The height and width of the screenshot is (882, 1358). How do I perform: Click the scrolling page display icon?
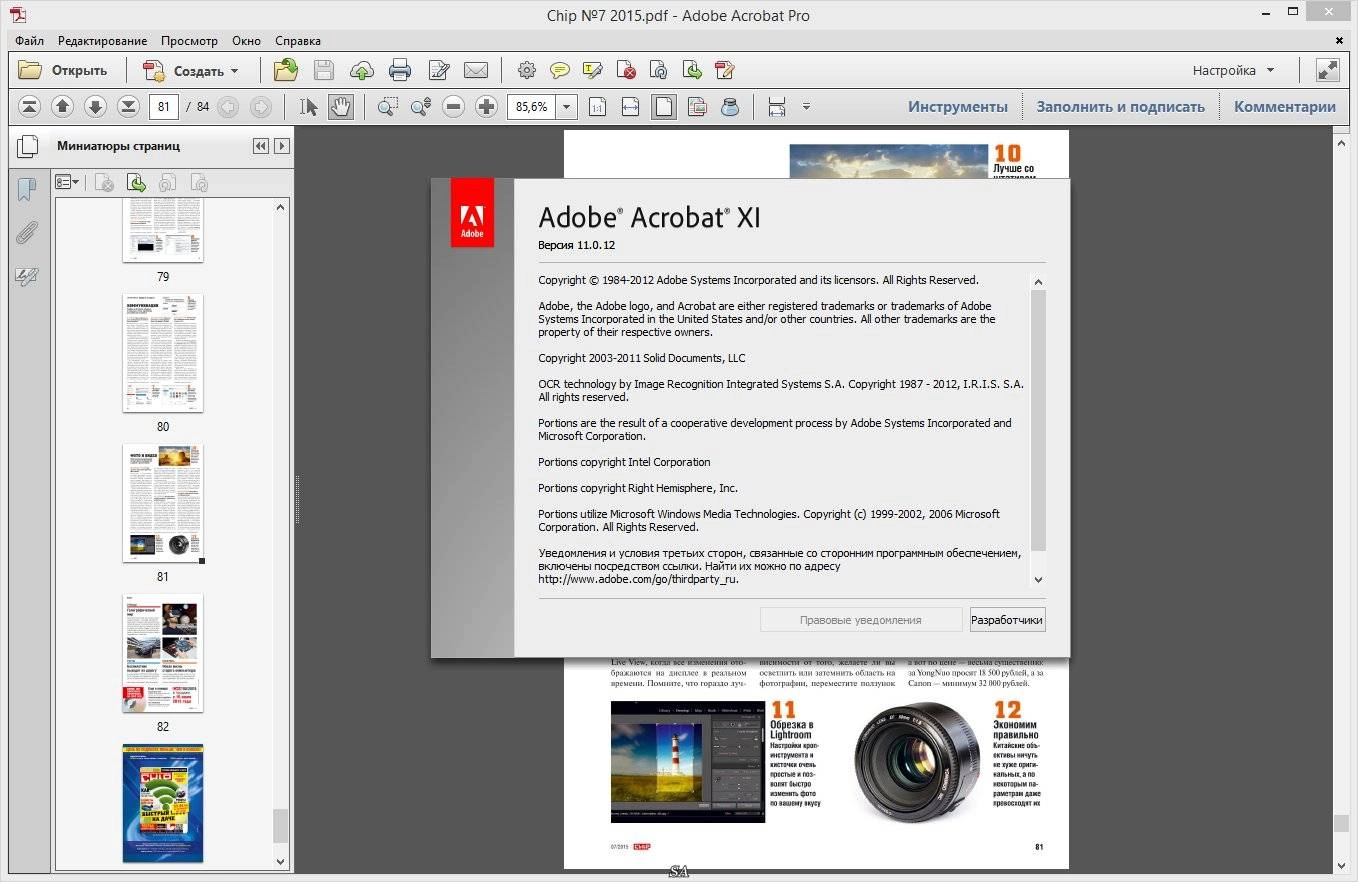777,107
